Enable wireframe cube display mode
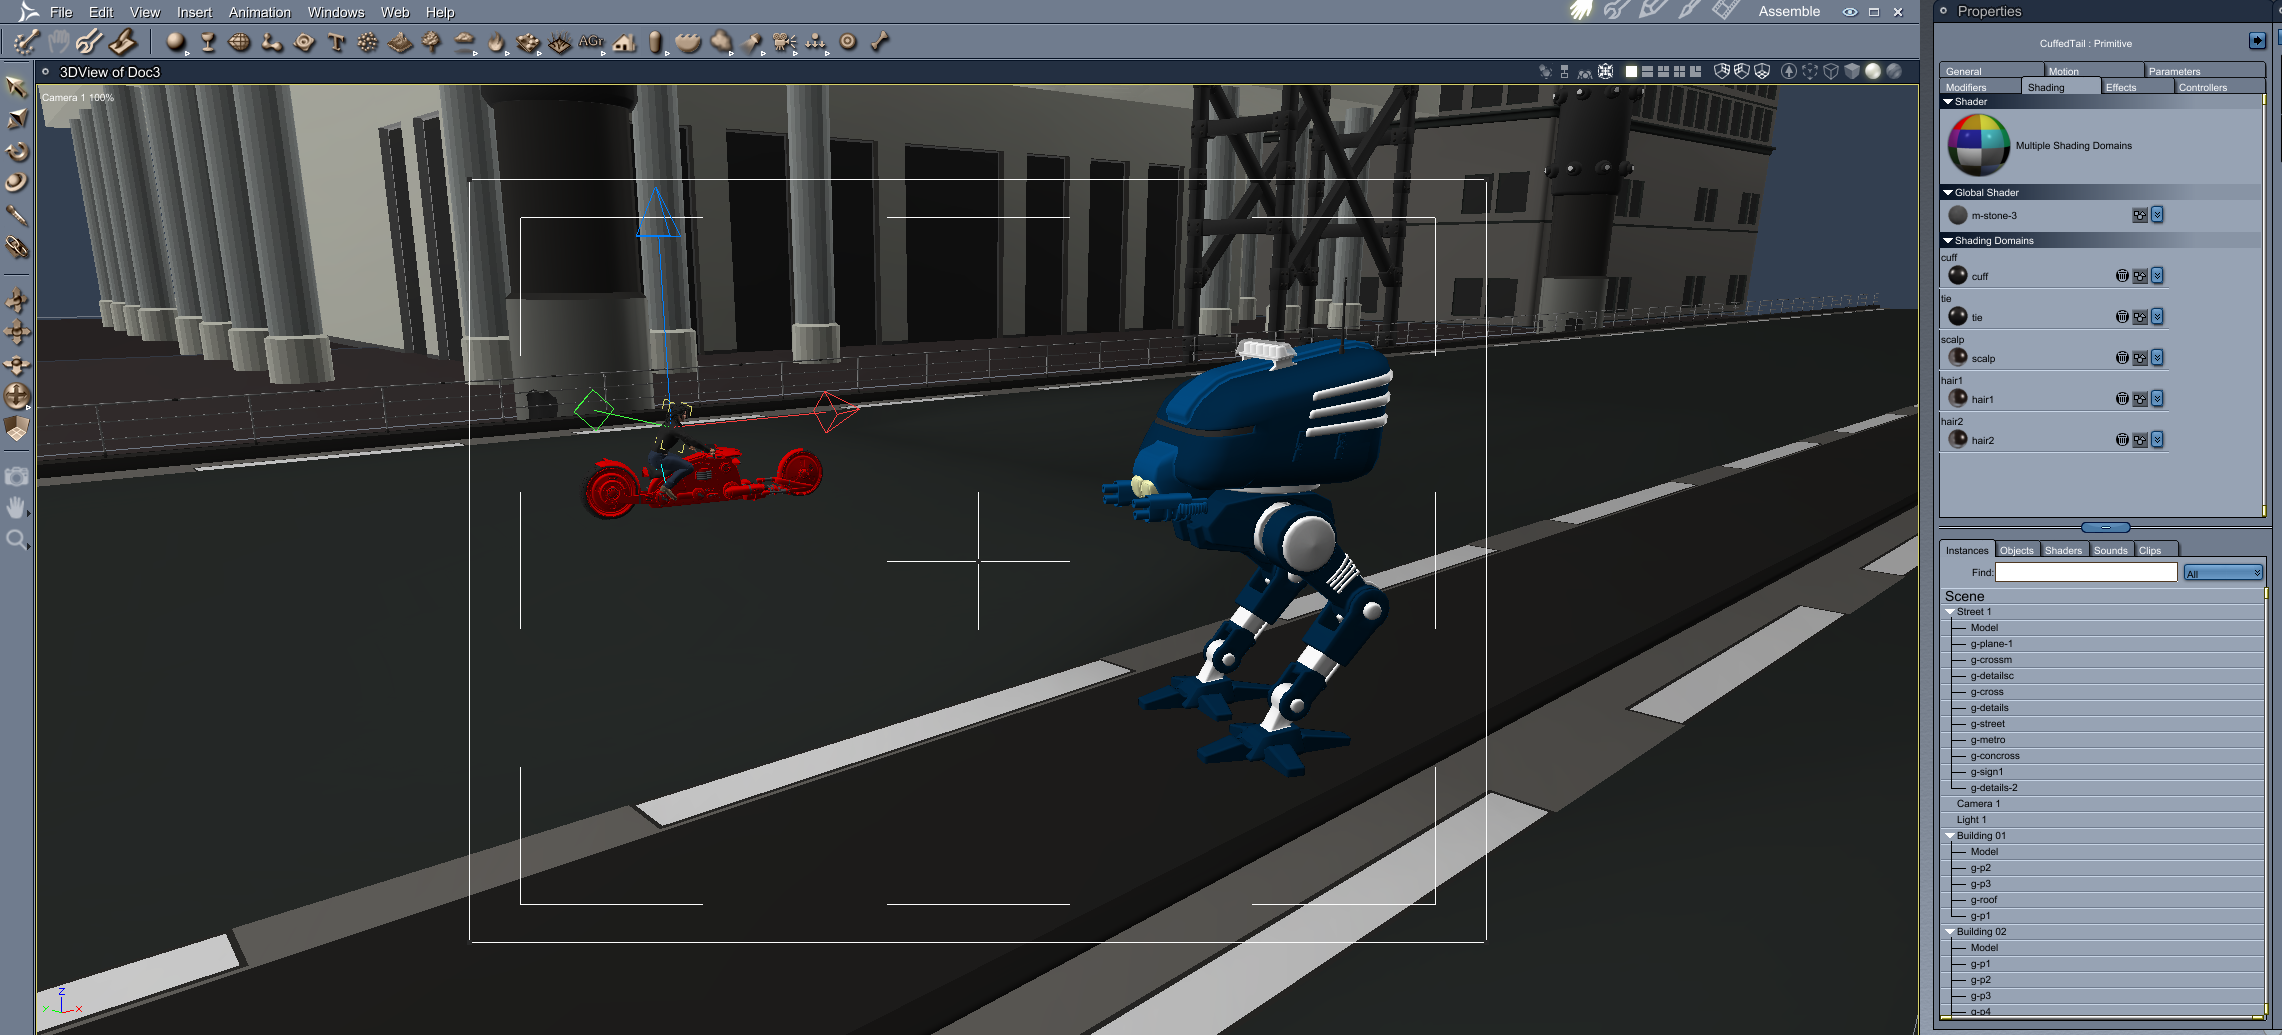Screen dimensions: 2282x1035 pyautogui.click(x=1831, y=72)
